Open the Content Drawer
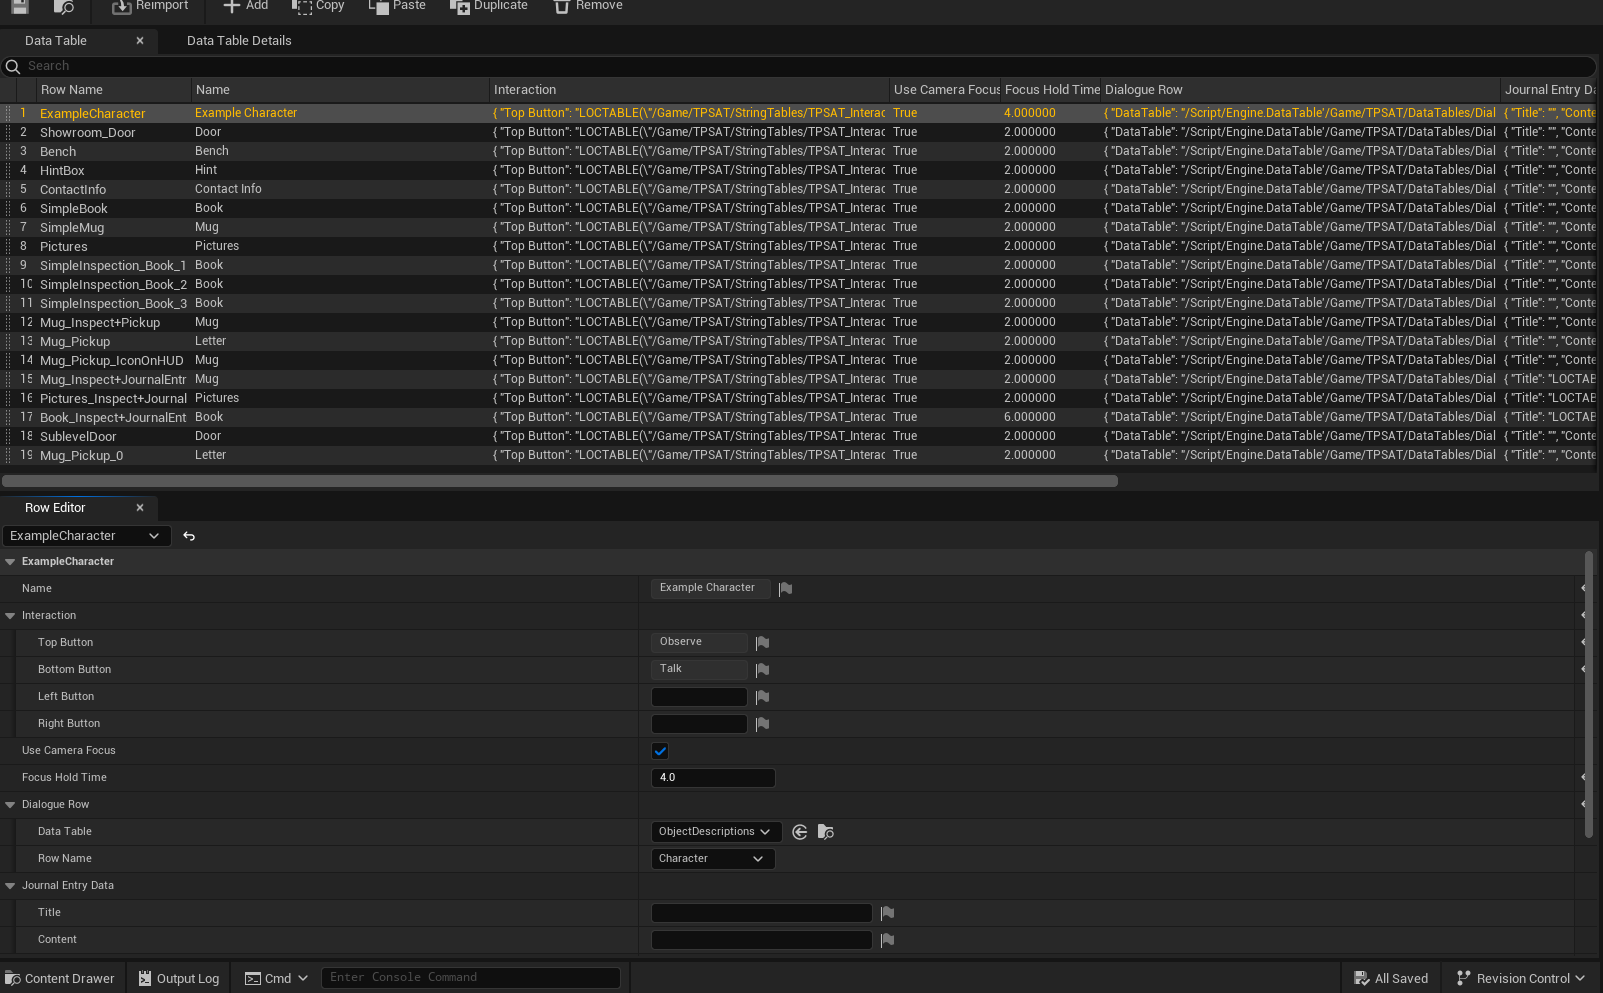Screen dimensions: 1603x993 click(x=60, y=978)
